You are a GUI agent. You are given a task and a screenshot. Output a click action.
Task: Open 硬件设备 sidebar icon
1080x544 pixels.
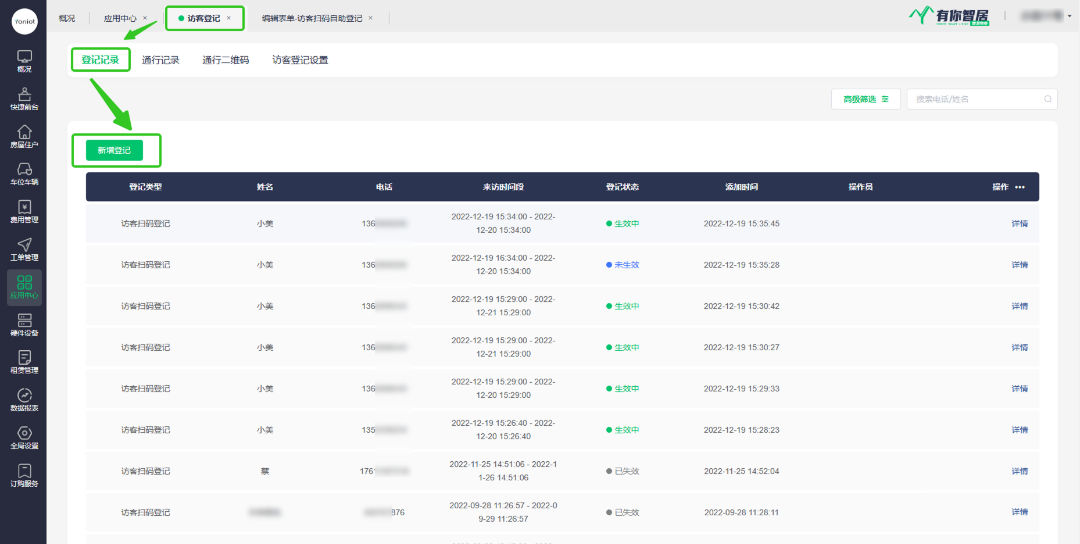(x=23, y=324)
